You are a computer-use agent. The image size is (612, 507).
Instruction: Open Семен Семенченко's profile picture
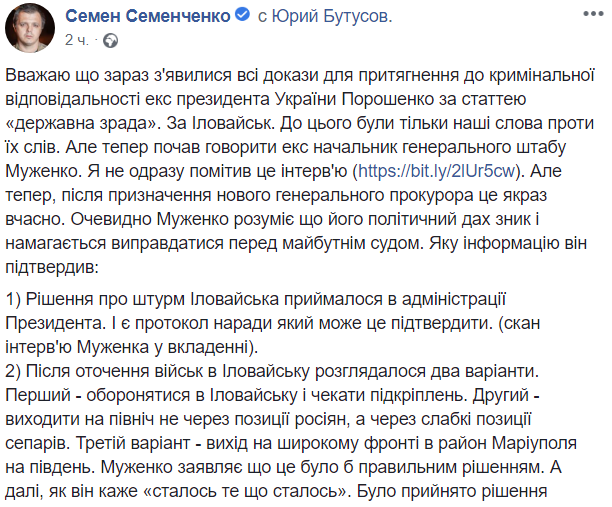[x=30, y=28]
